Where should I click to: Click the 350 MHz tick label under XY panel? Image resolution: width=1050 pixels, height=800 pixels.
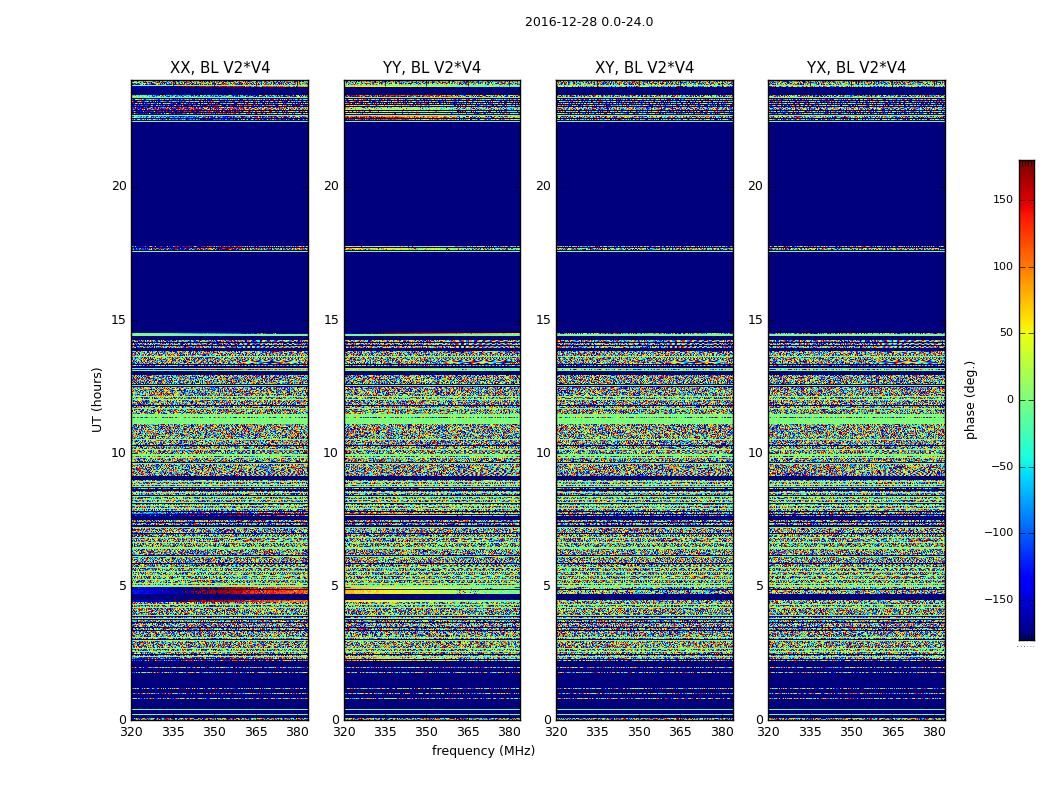click(639, 732)
